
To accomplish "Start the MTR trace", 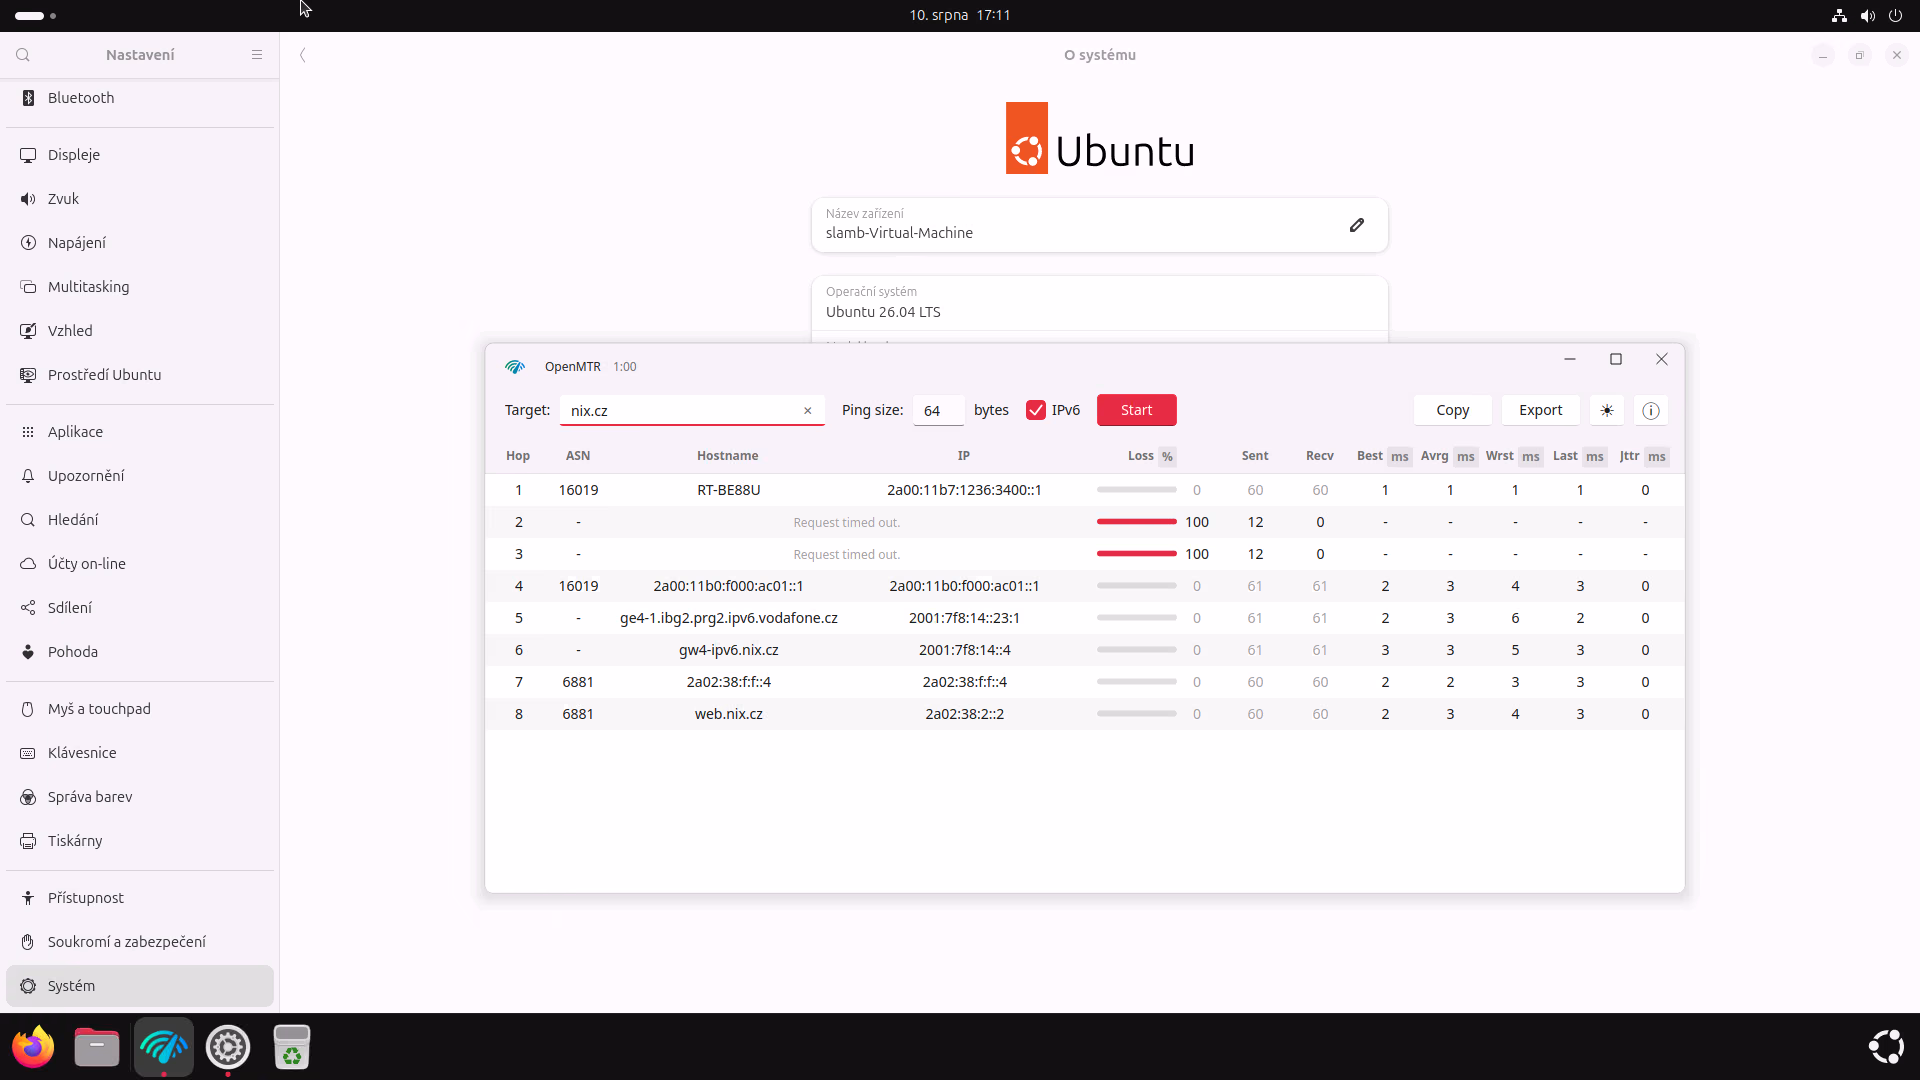I will coord(1137,410).
